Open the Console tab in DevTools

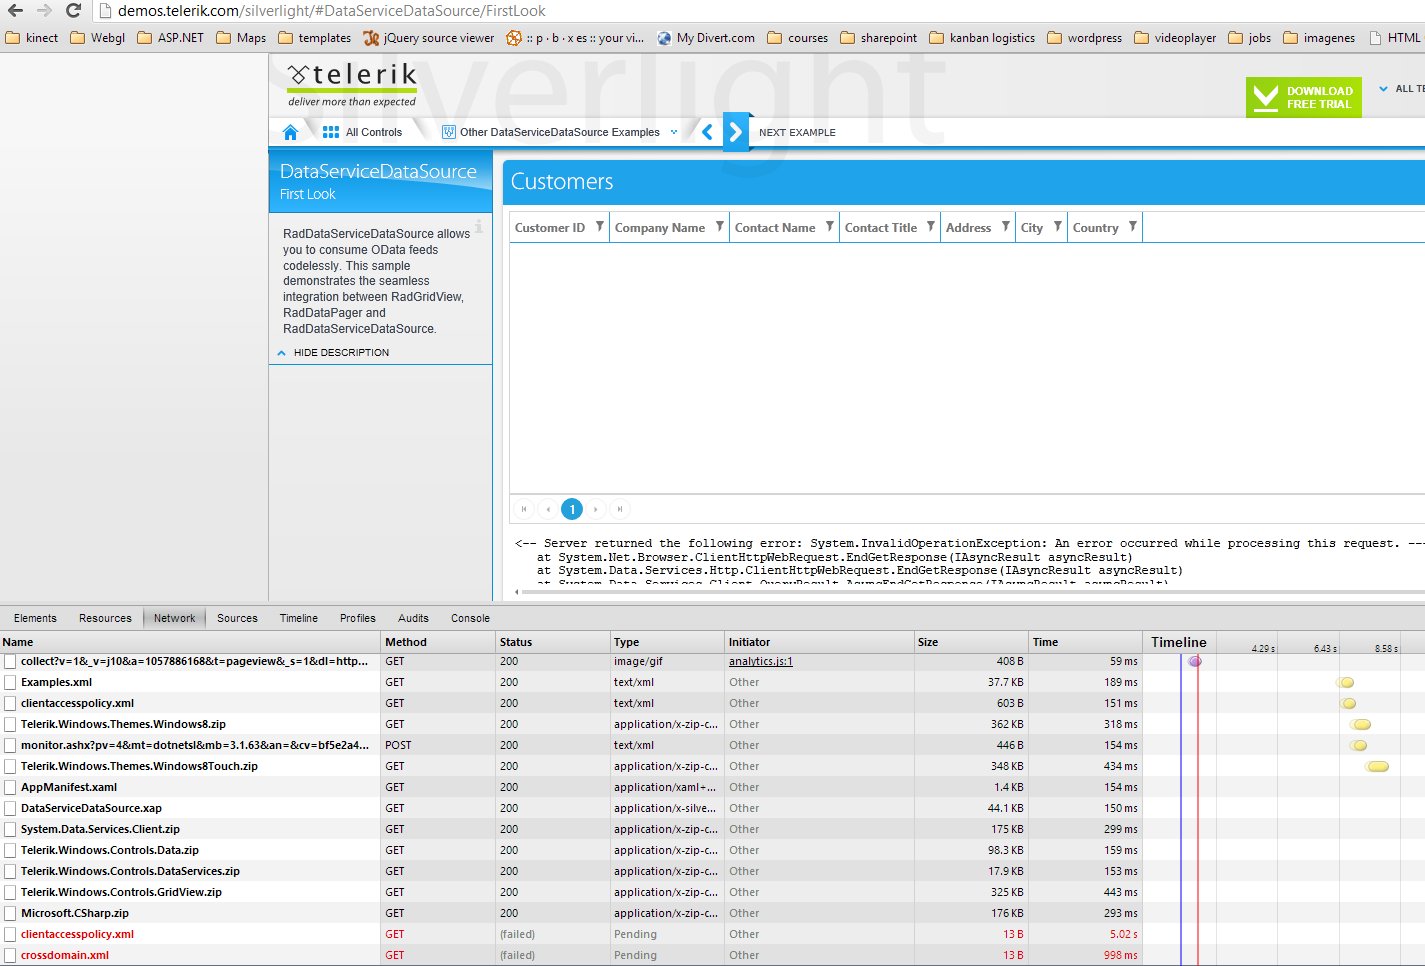pyautogui.click(x=470, y=618)
